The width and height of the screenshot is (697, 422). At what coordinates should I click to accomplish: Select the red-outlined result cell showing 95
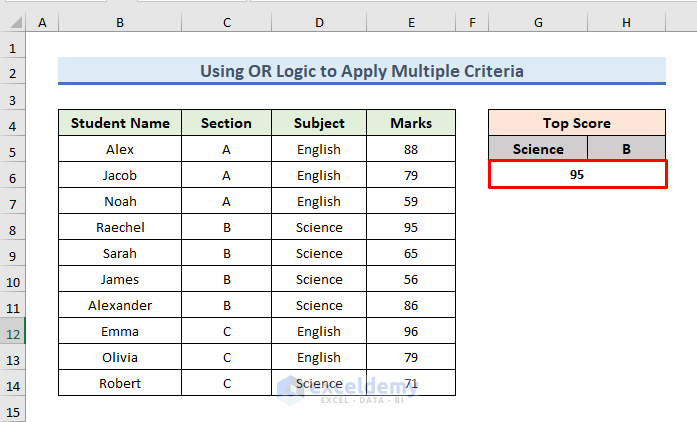click(x=577, y=175)
